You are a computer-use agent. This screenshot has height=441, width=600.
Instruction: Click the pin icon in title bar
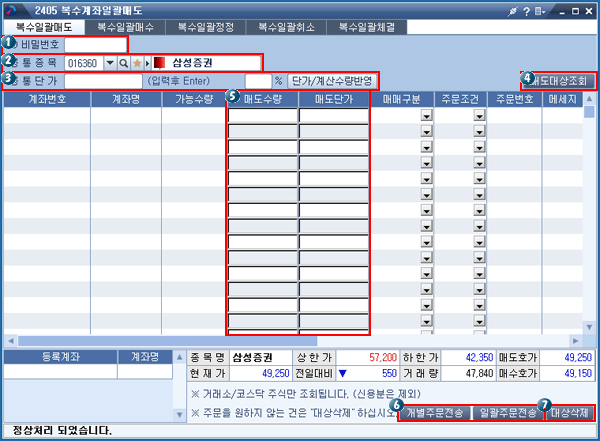pos(512,10)
